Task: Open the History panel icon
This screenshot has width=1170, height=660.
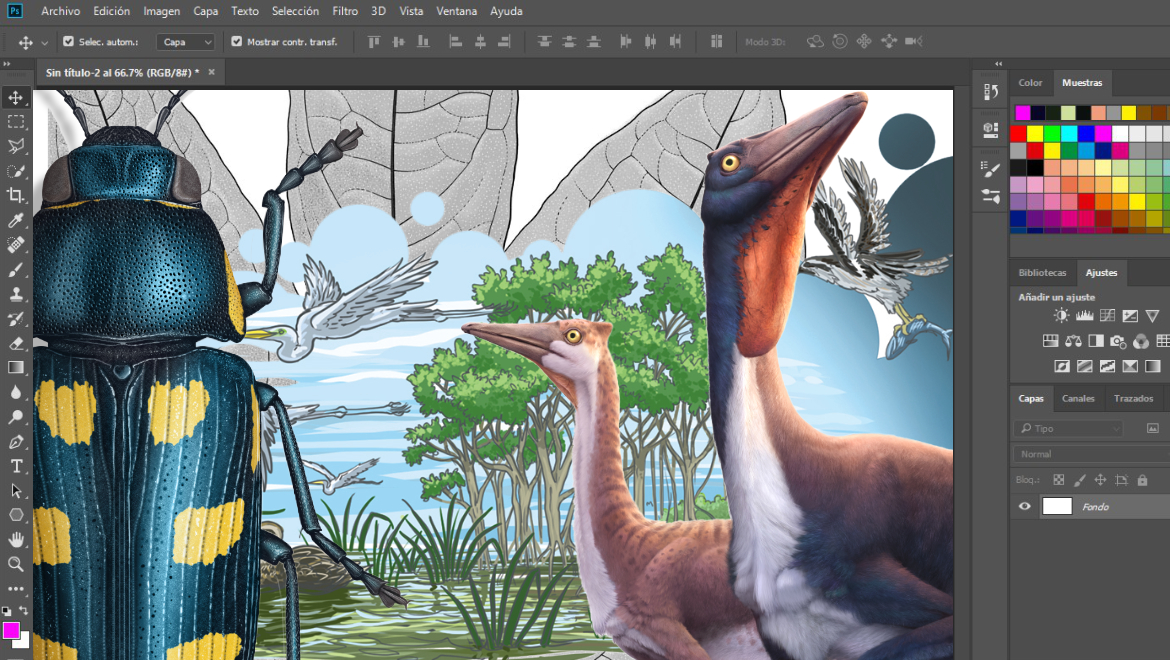Action: (991, 92)
